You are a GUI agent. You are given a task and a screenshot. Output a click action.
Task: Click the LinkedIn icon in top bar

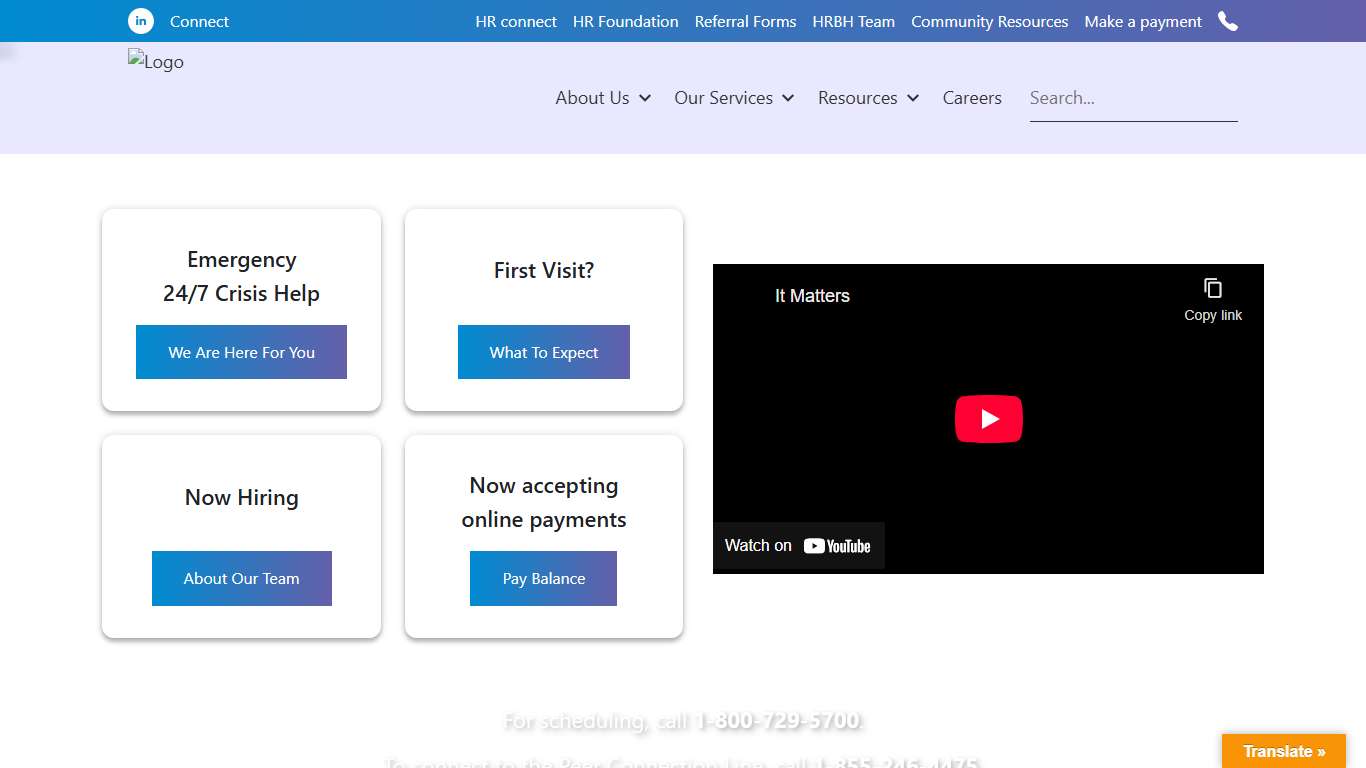point(141,21)
